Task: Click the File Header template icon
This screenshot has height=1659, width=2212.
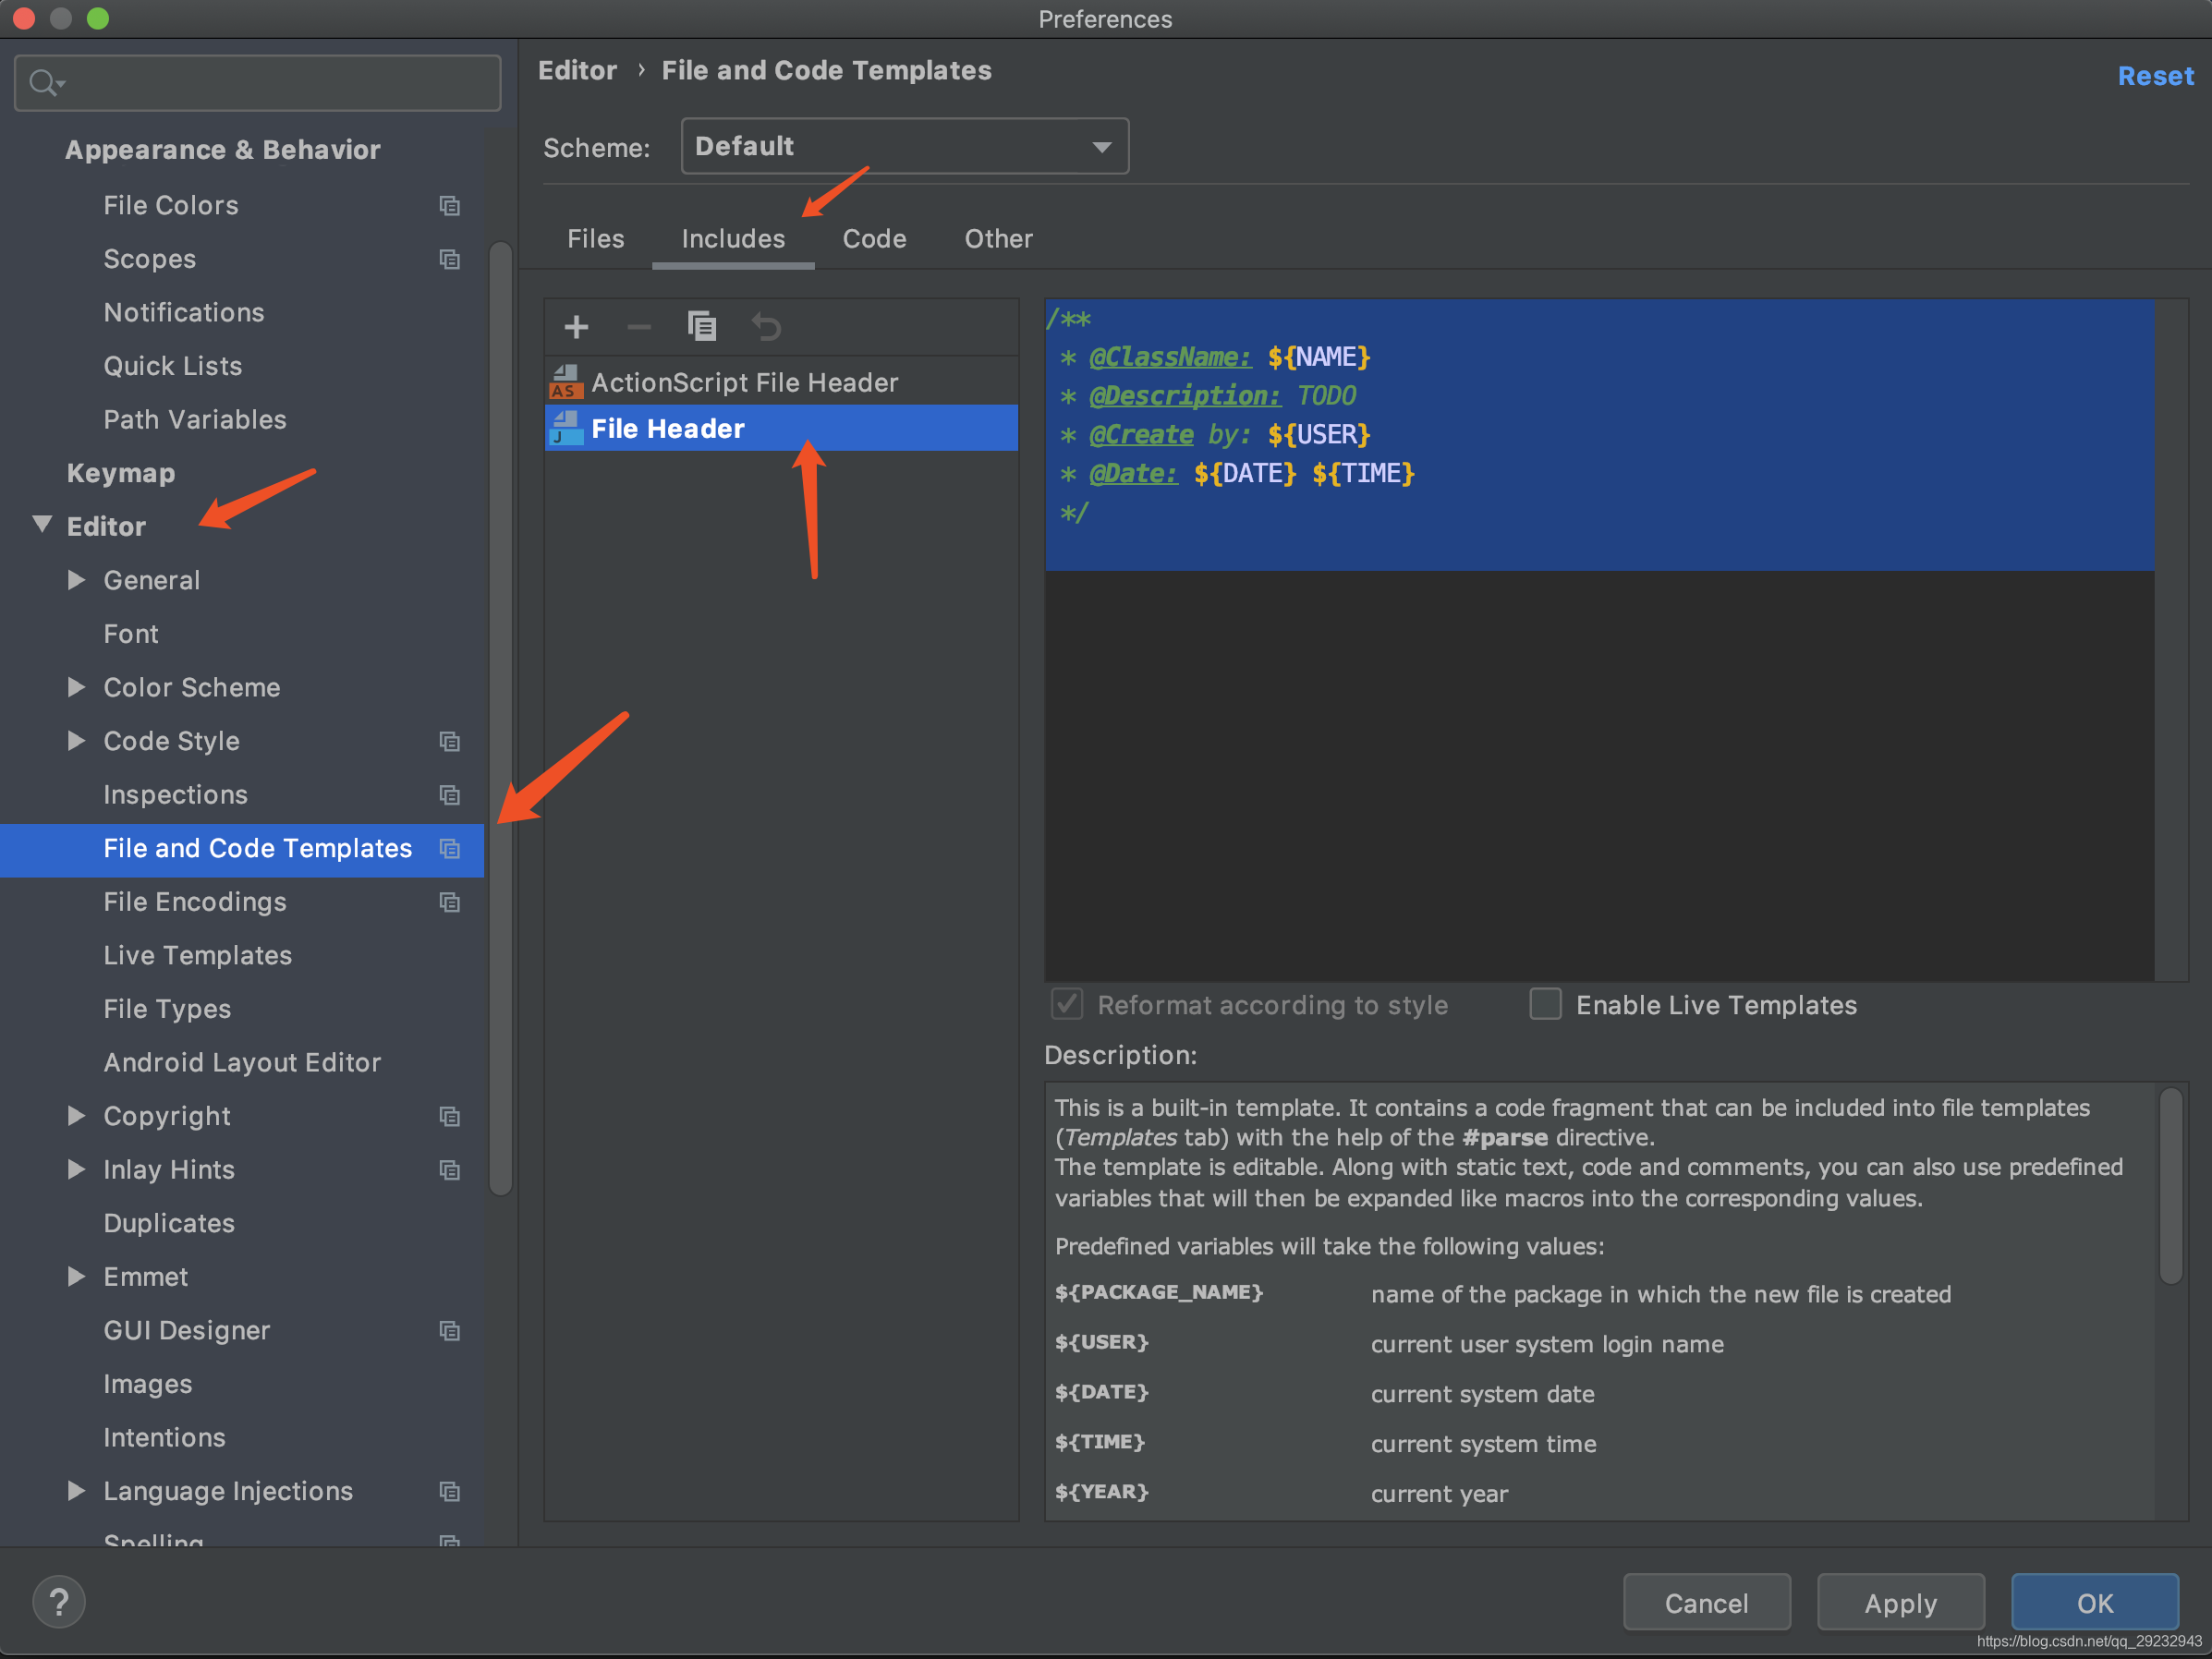Action: pos(568,429)
